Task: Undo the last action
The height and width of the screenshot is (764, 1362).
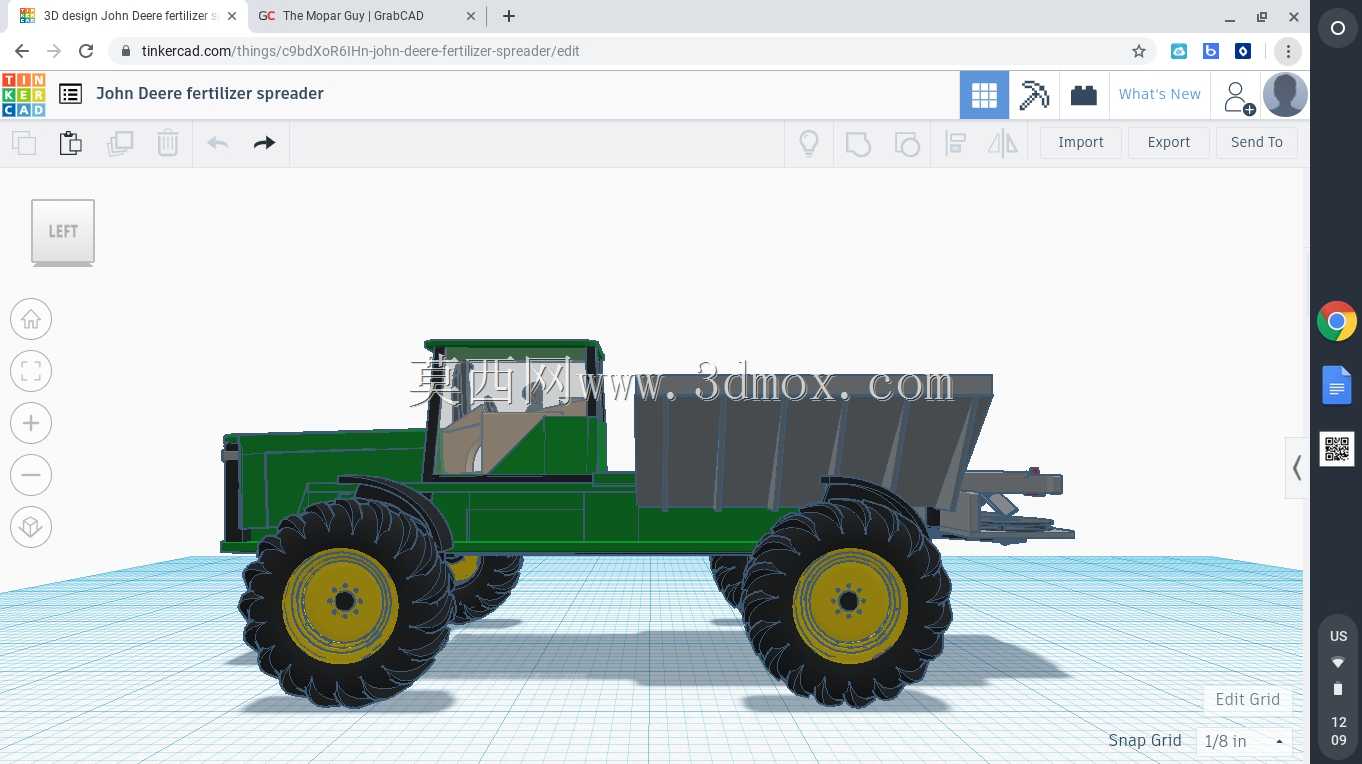Action: pyautogui.click(x=217, y=143)
